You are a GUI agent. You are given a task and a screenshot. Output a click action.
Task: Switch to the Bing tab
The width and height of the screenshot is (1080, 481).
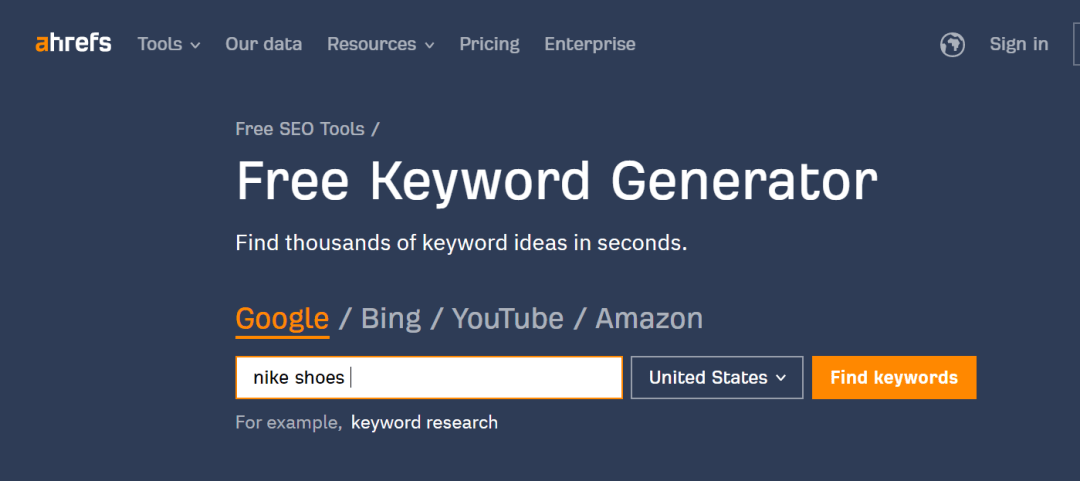click(391, 319)
